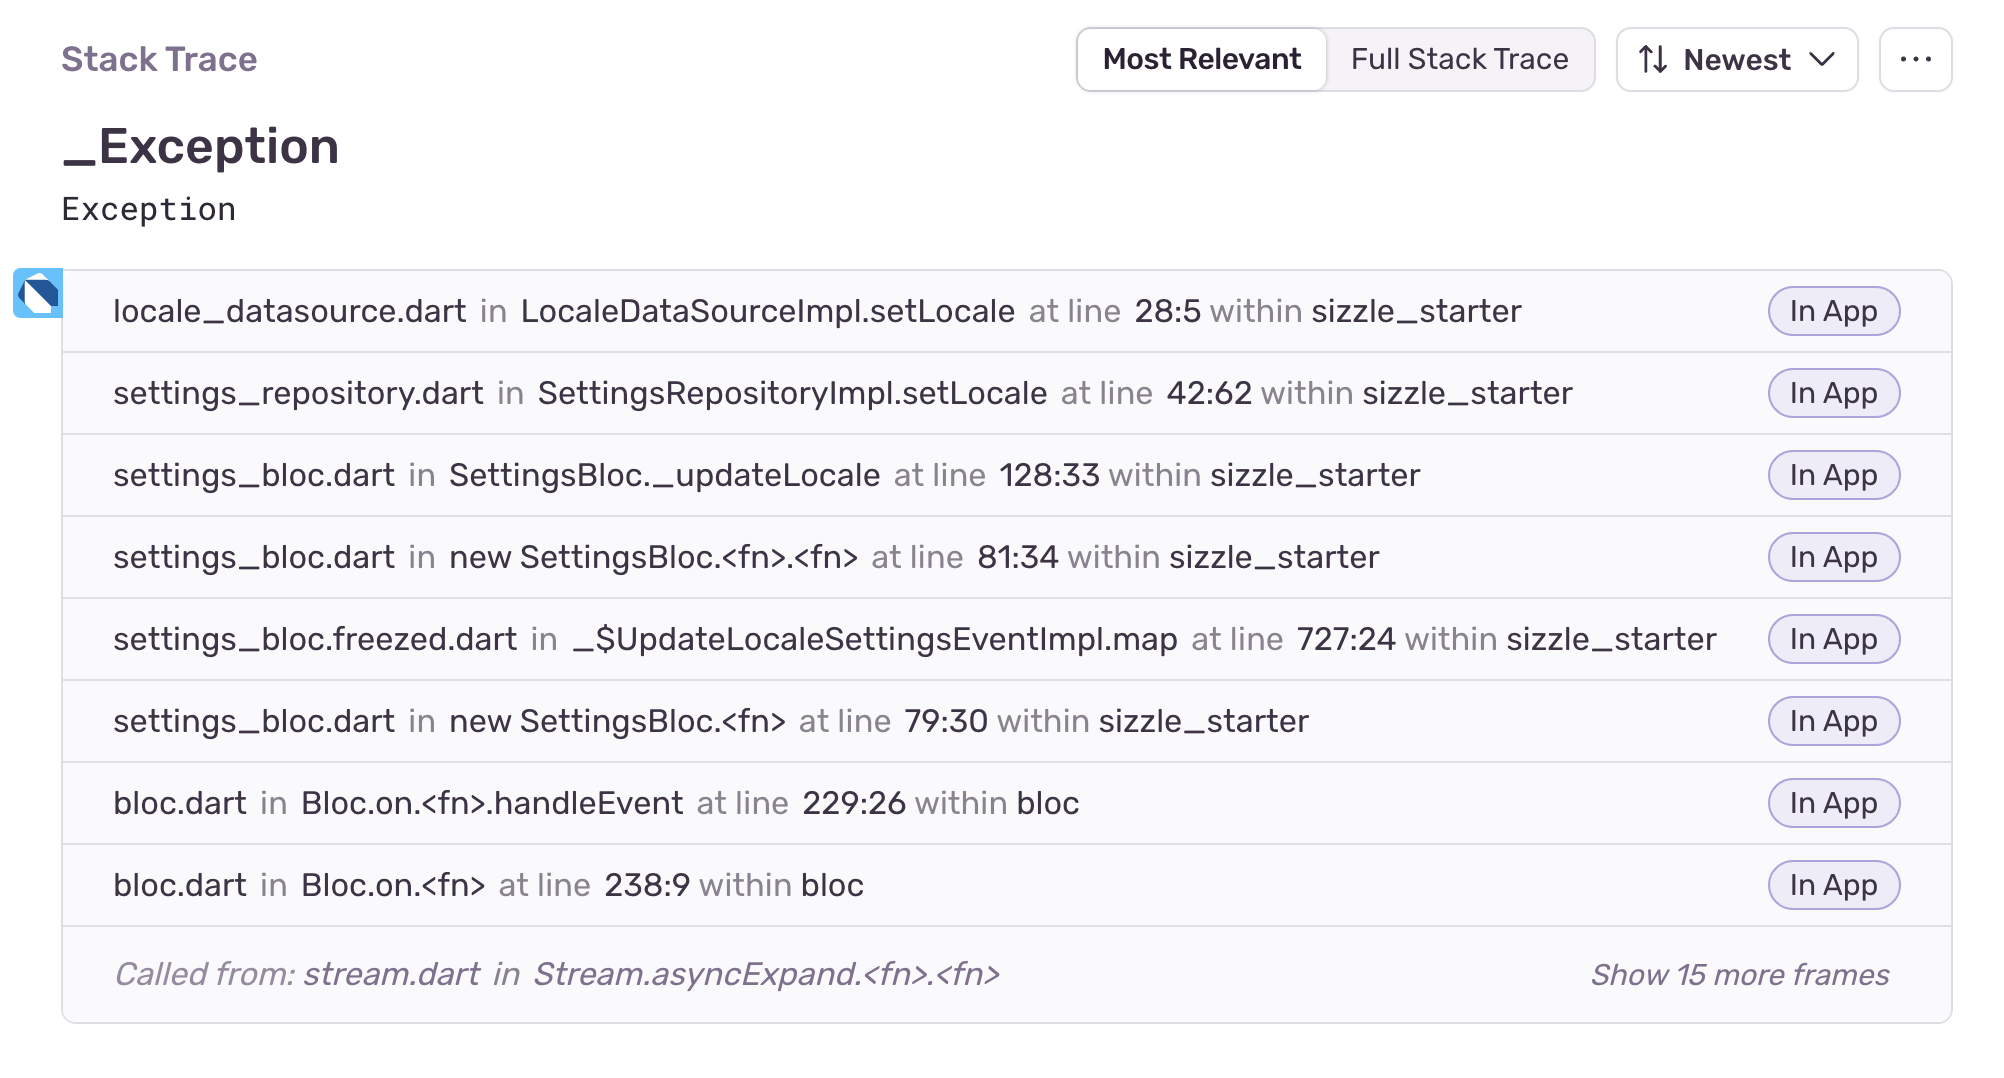Click the Stack Trace section heading
The width and height of the screenshot is (2004, 1078).
[x=159, y=60]
